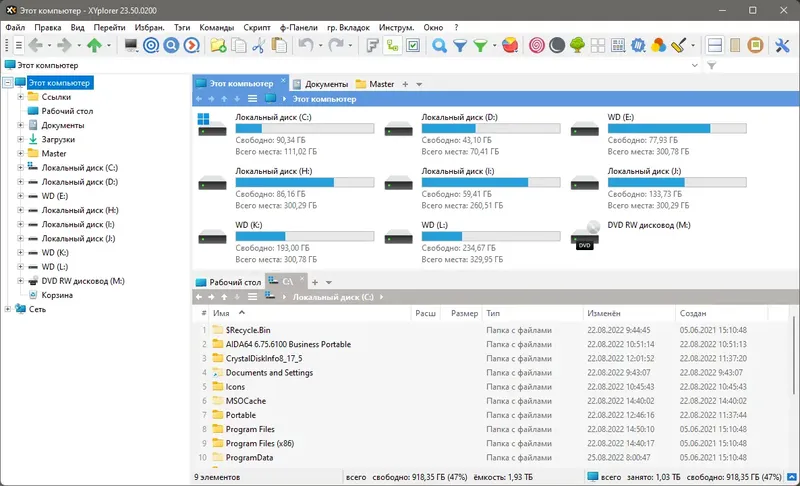
Task: Toggle the checkbox selection toolbar icon
Action: [413, 45]
